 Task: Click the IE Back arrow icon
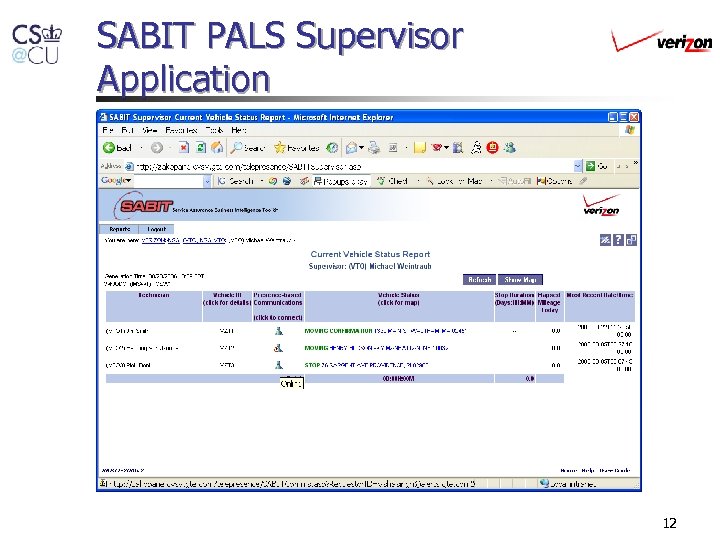[x=109, y=148]
